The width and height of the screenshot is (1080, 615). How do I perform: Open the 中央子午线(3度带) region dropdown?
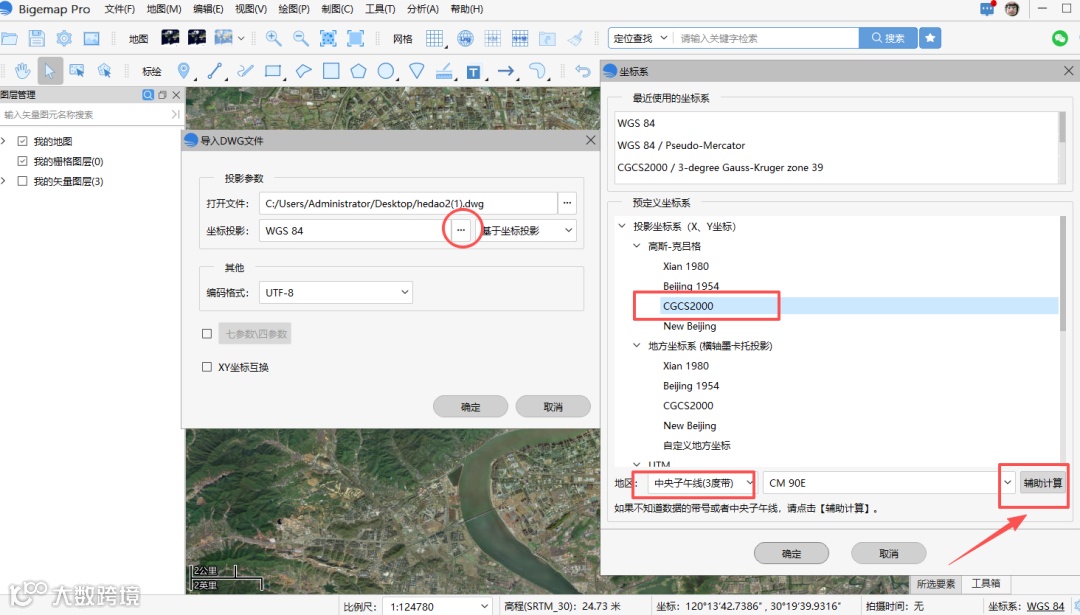point(701,483)
